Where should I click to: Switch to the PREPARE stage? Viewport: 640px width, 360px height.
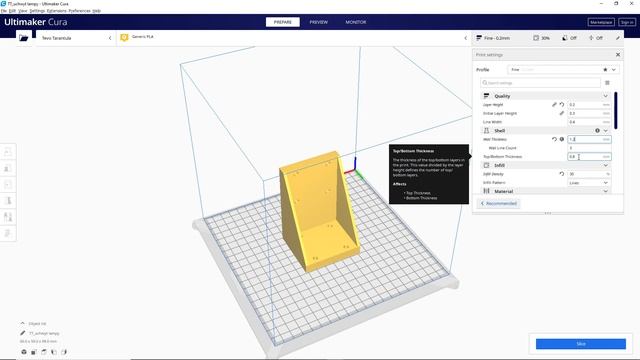[282, 22]
